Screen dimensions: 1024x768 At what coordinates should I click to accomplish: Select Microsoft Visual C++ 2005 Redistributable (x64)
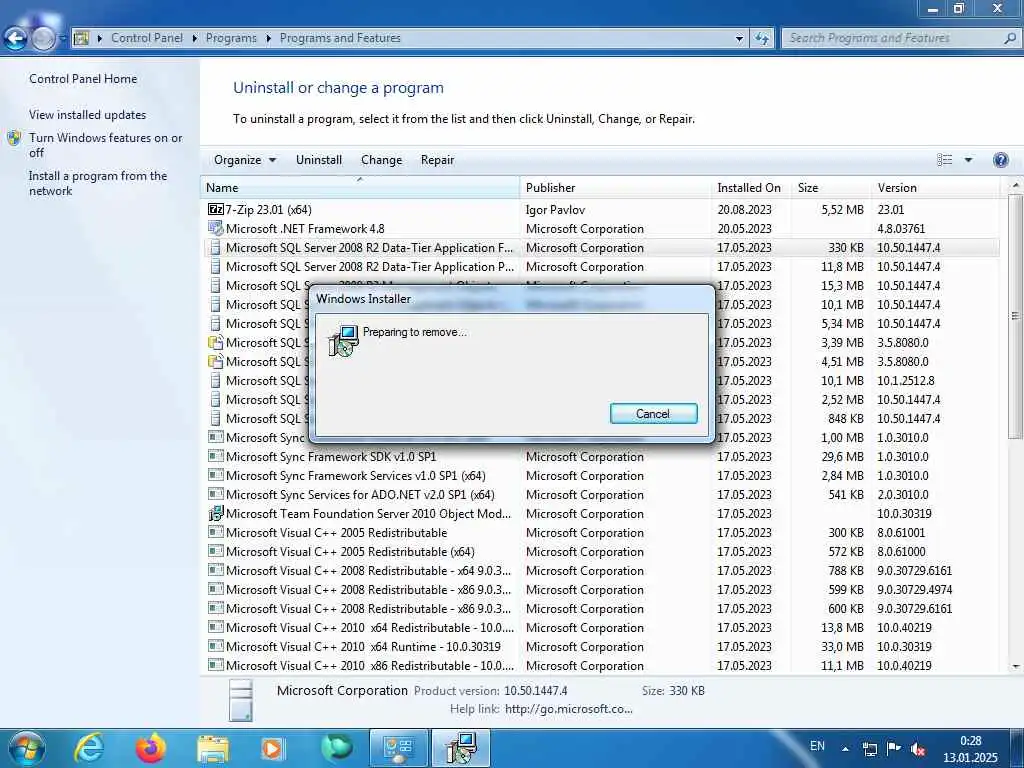tap(600, 551)
